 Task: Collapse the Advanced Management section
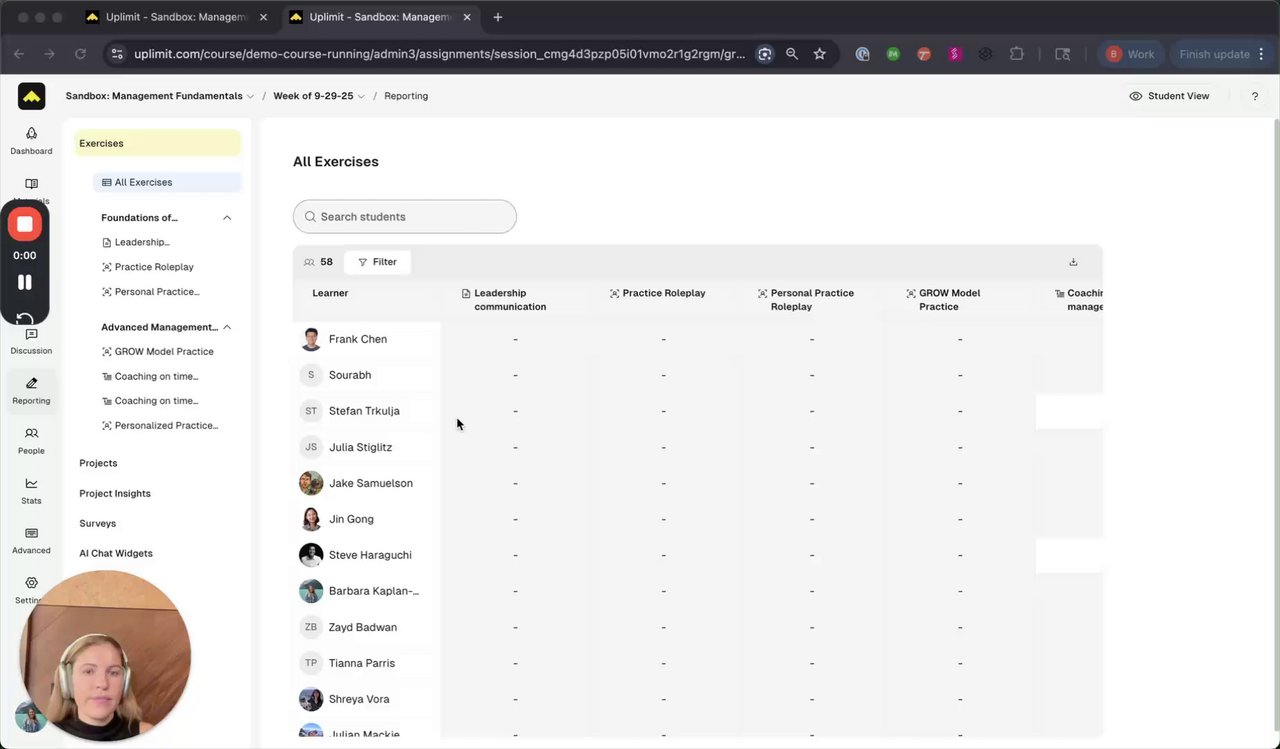click(x=227, y=327)
